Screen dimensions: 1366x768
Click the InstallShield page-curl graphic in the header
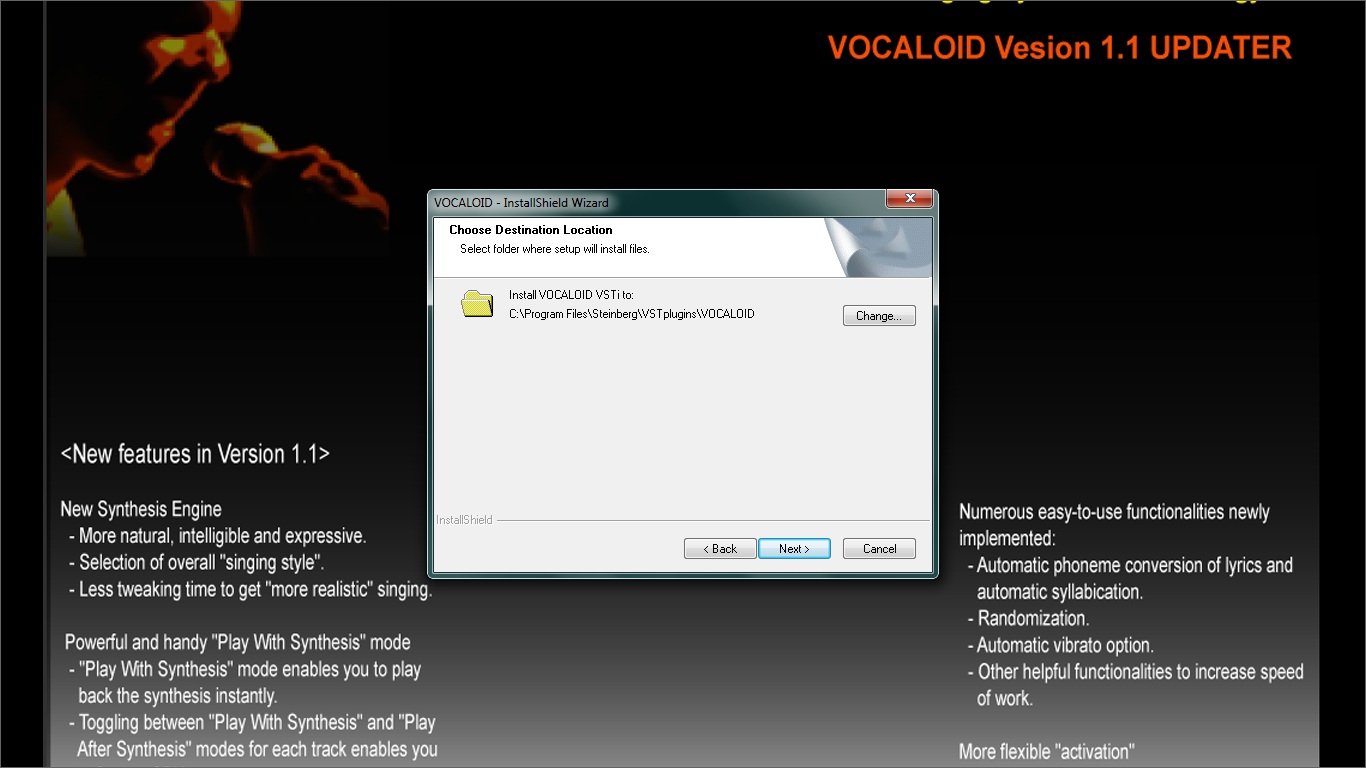click(x=878, y=247)
